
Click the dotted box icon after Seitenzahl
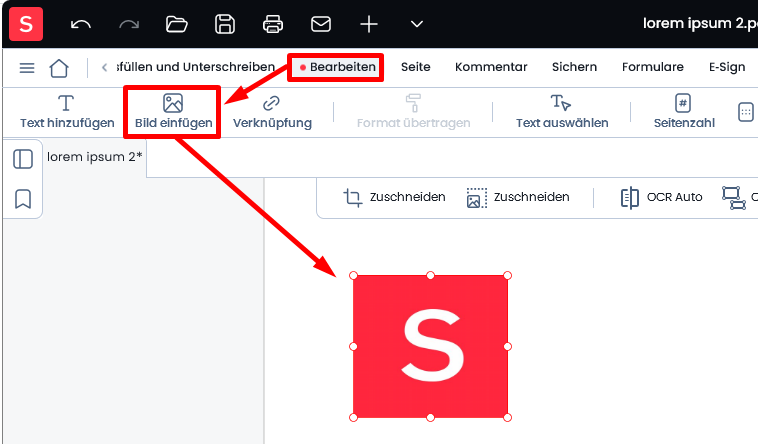click(x=746, y=112)
